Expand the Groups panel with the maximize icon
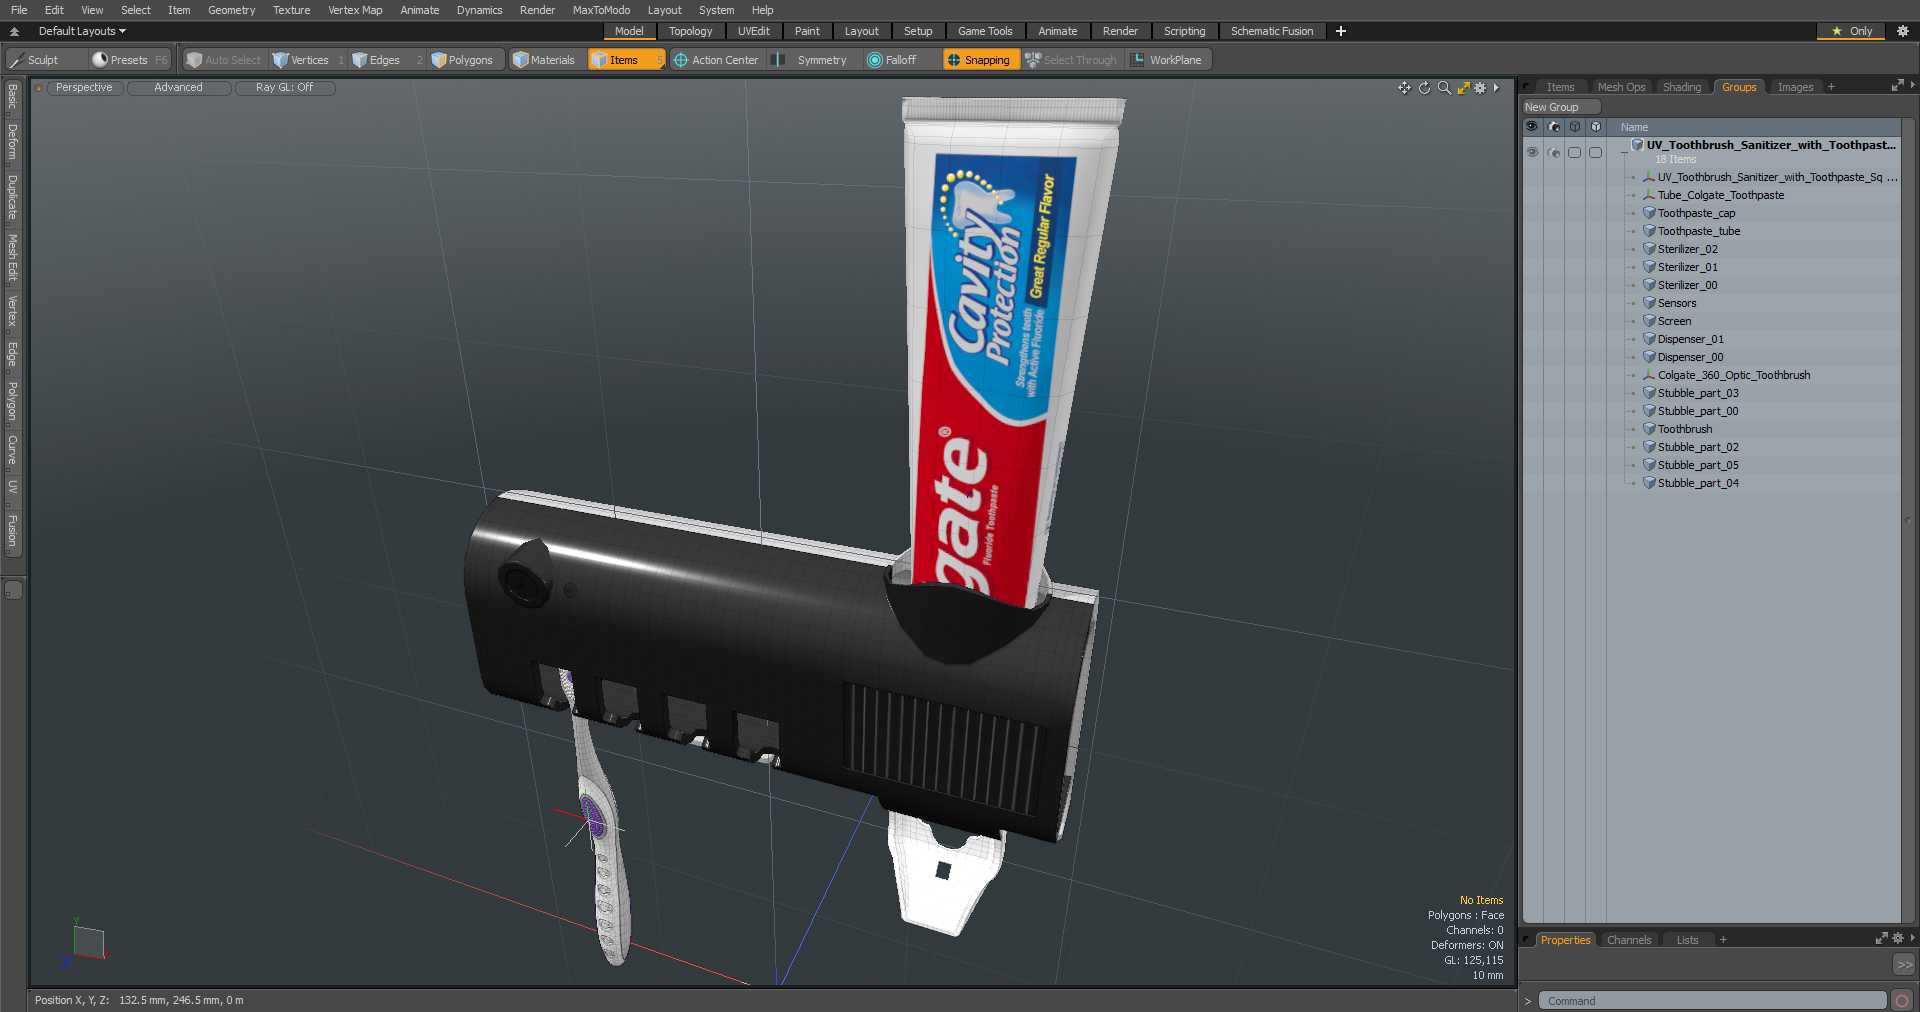 (x=1897, y=86)
